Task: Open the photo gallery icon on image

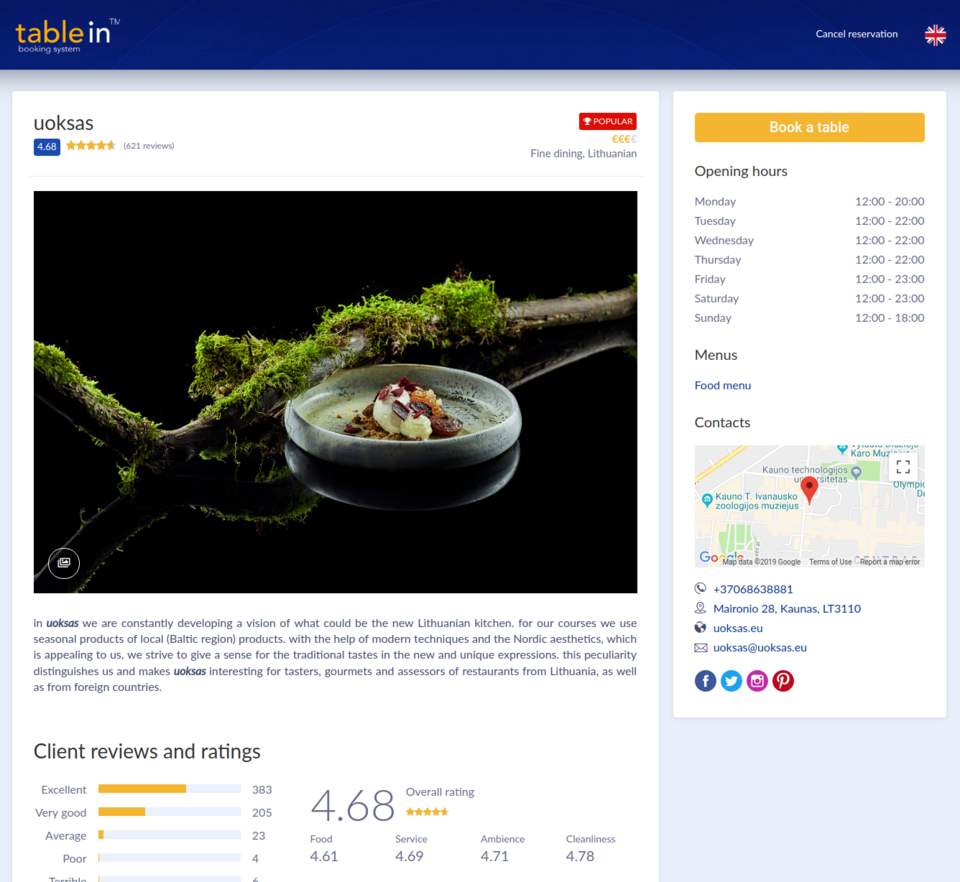Action: (64, 562)
